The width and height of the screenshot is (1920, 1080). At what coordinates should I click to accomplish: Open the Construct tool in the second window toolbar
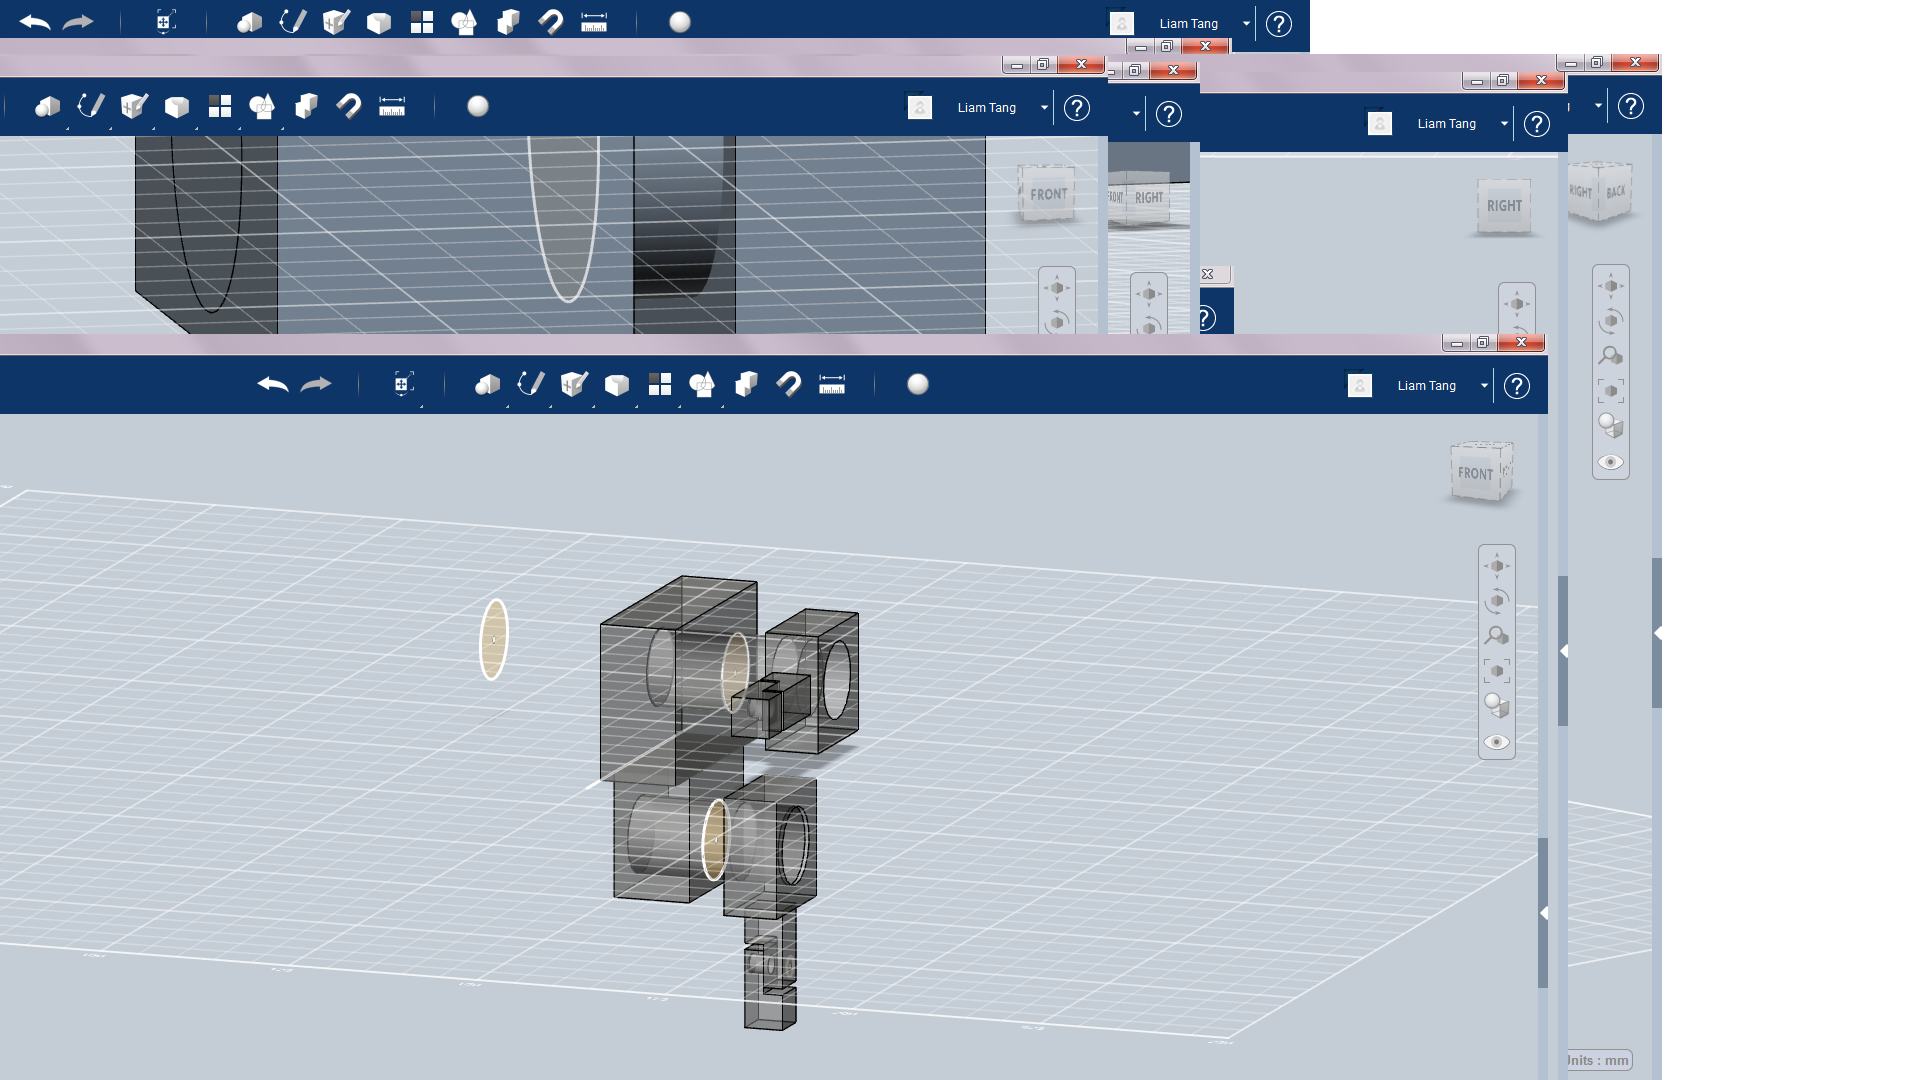pos(134,106)
